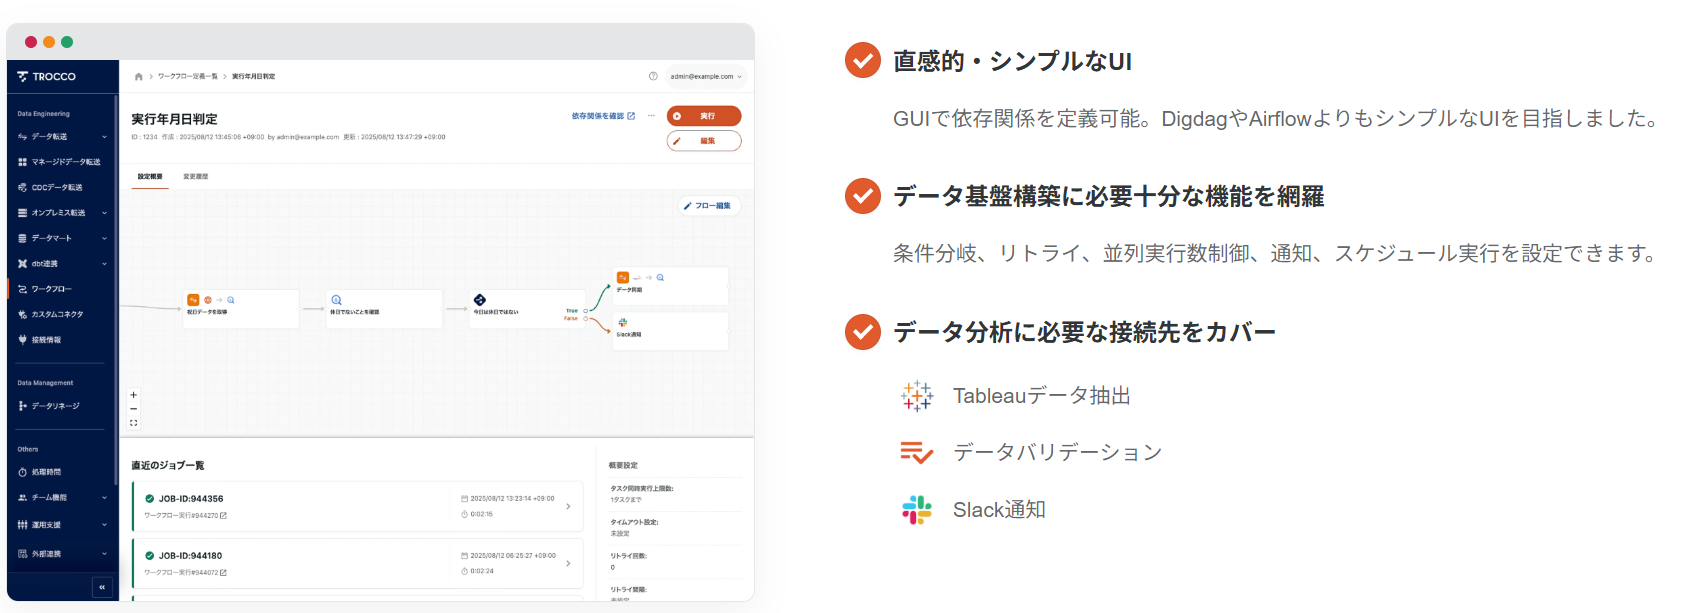Click the カスタムコネクタ sidebar icon

click(x=22, y=314)
